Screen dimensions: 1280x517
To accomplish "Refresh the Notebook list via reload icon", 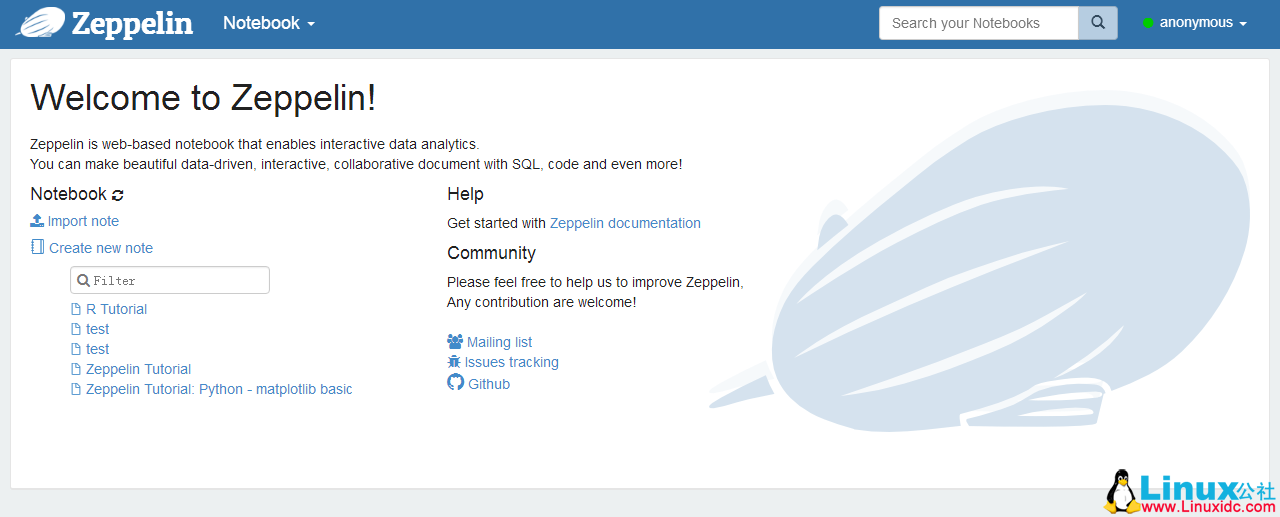I will 118,195.
